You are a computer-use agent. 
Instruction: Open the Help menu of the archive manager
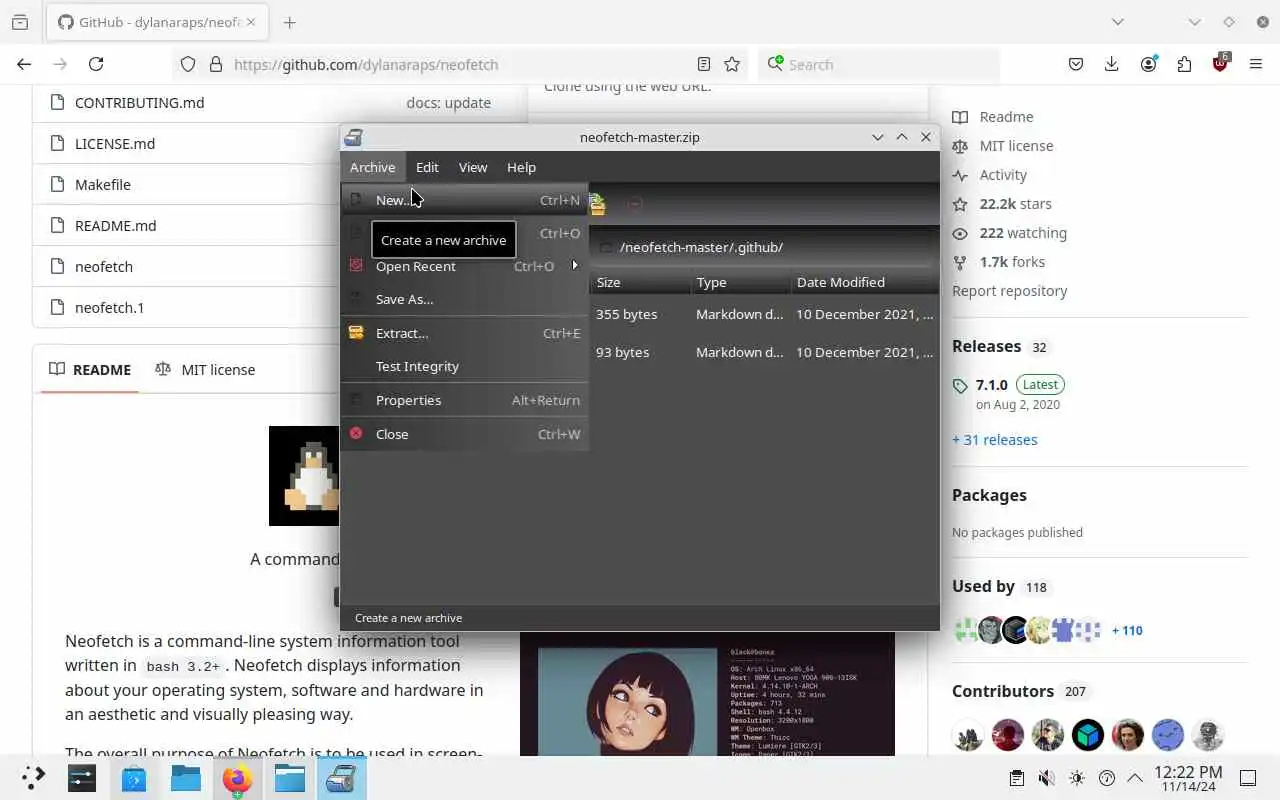click(521, 167)
